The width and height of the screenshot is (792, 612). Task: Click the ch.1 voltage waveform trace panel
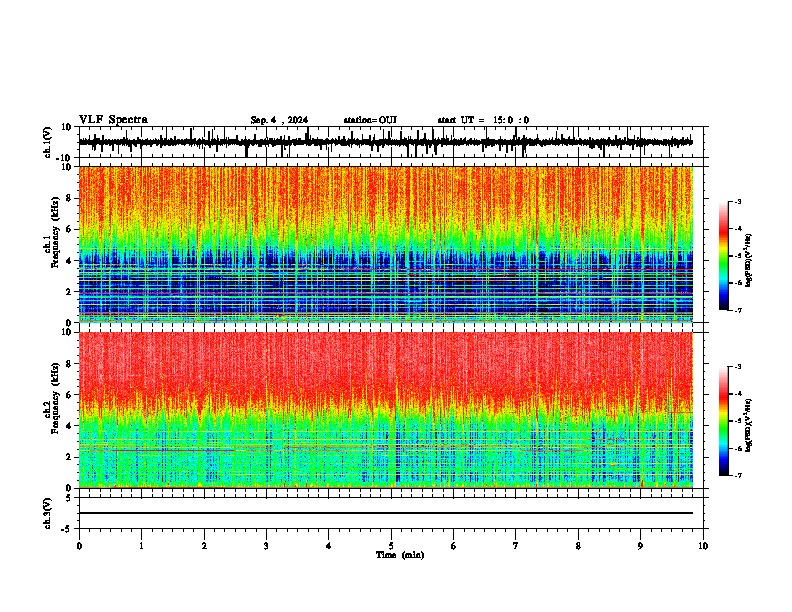pos(390,142)
